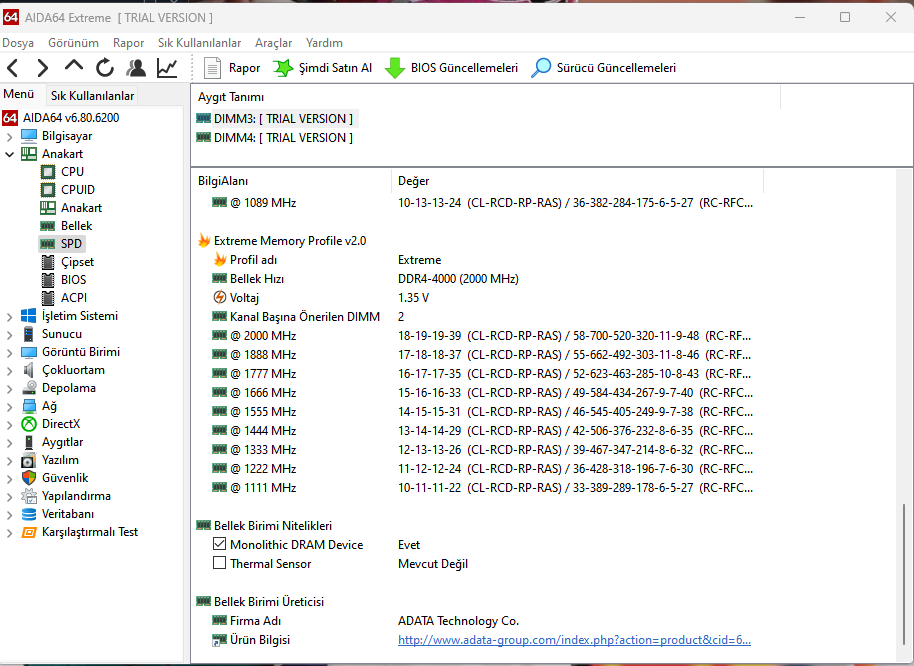Select Karşılaştırmalı Test icon
The width and height of the screenshot is (914, 666).
29,532
